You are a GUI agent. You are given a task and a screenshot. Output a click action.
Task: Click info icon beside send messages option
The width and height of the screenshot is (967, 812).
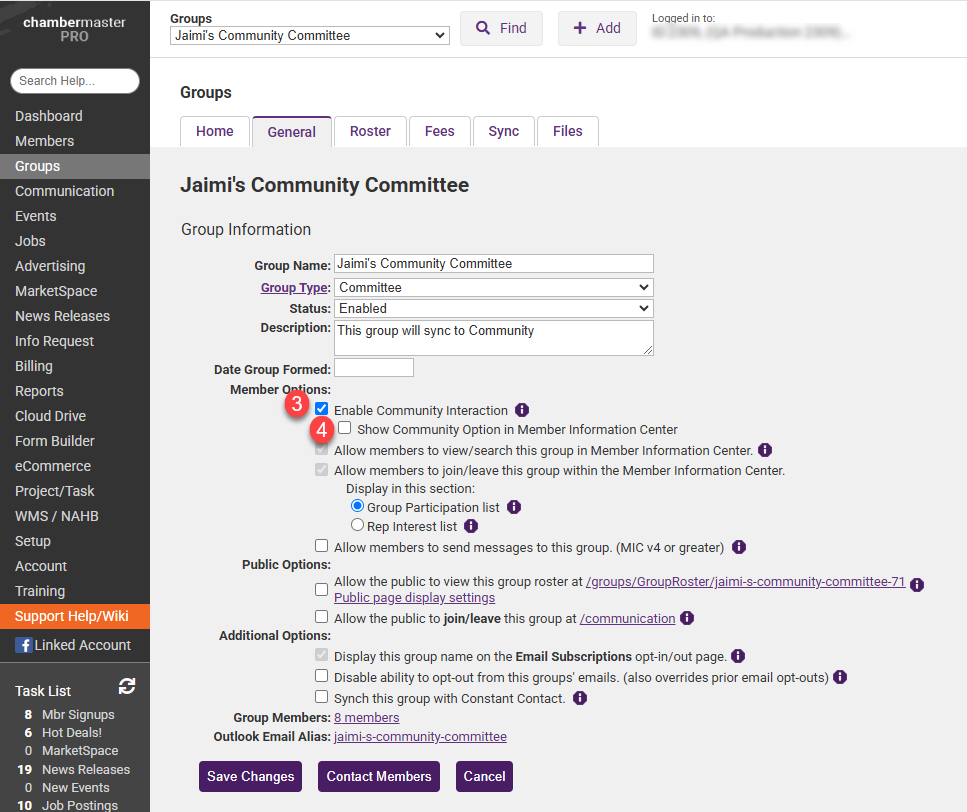pos(739,547)
